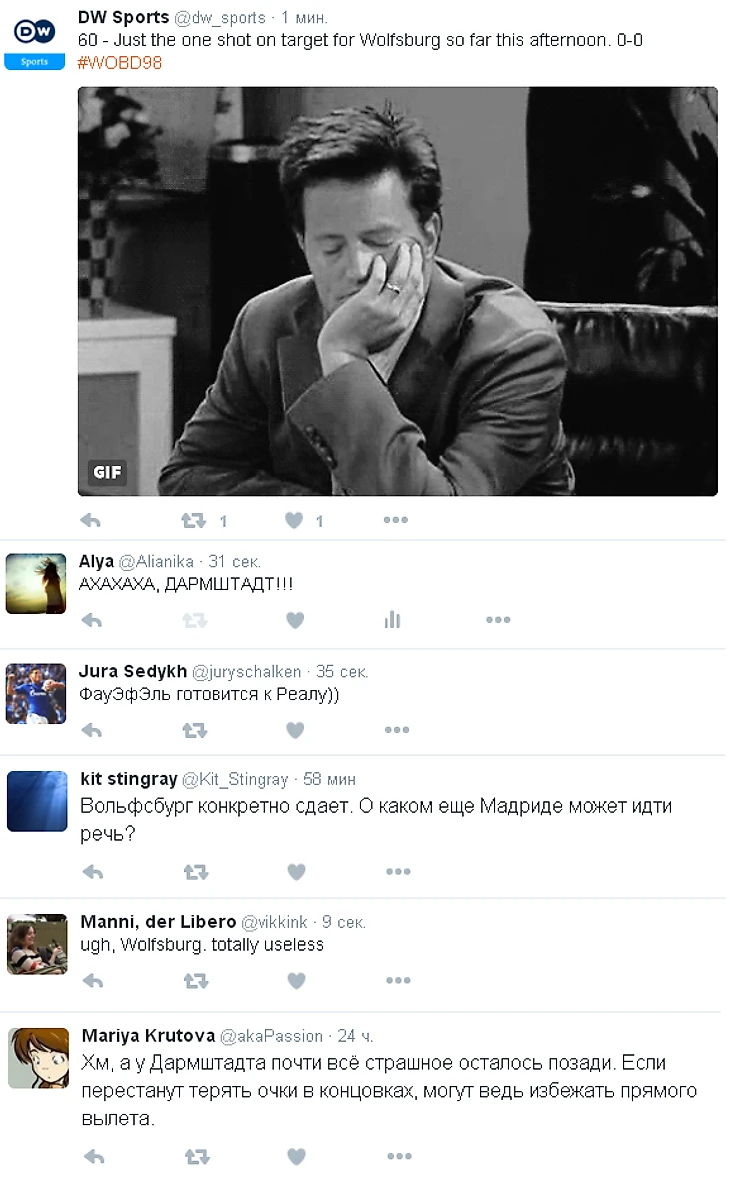Image resolution: width=730 pixels, height=1179 pixels.
Task: Like Alya's Darmstadt tweet
Action: [x=295, y=620]
